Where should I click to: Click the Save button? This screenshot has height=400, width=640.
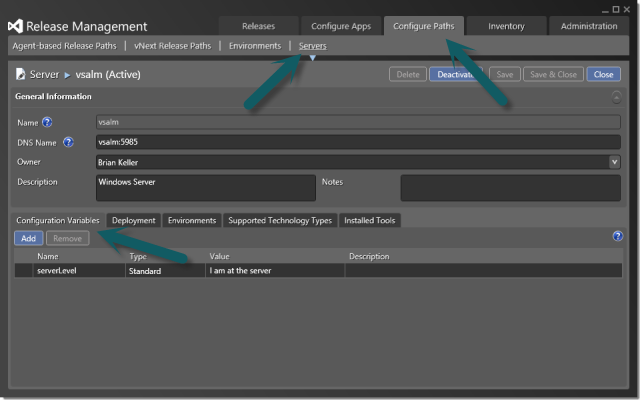coord(504,74)
